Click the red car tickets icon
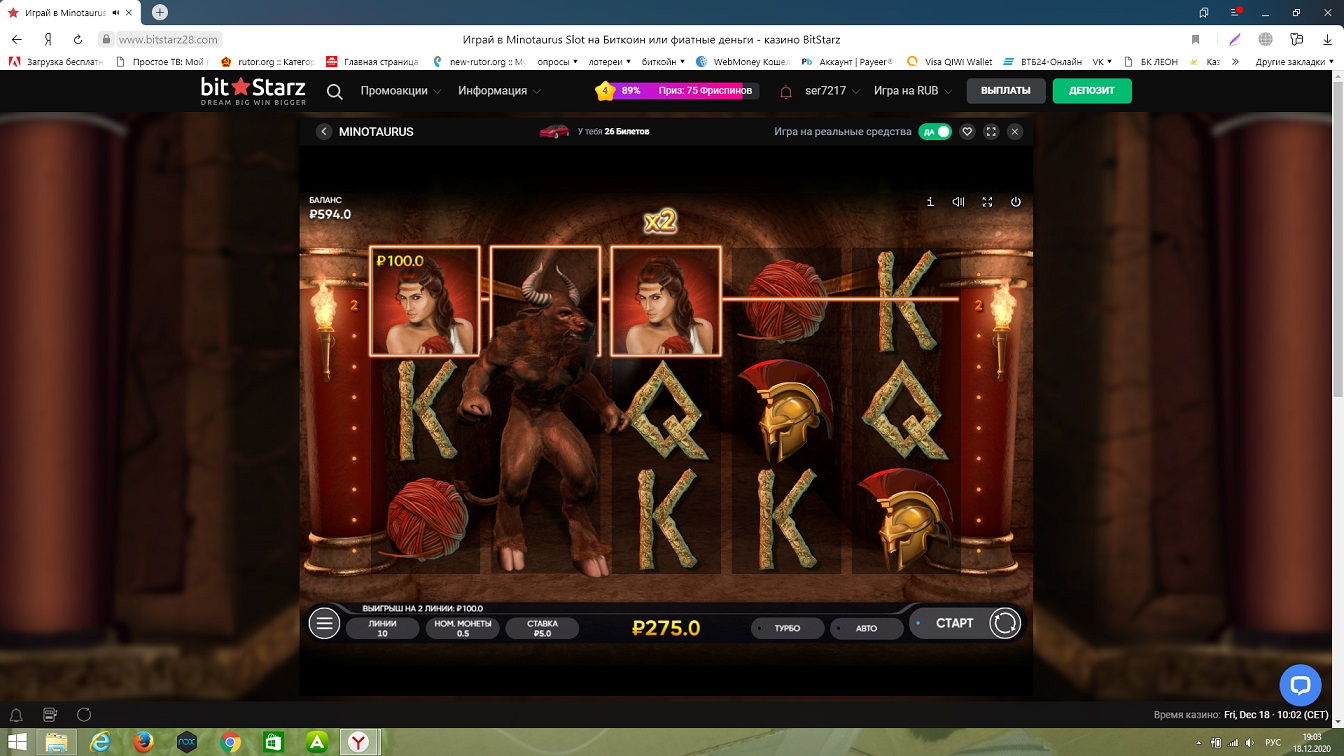Image resolution: width=1344 pixels, height=756 pixels. tap(554, 131)
